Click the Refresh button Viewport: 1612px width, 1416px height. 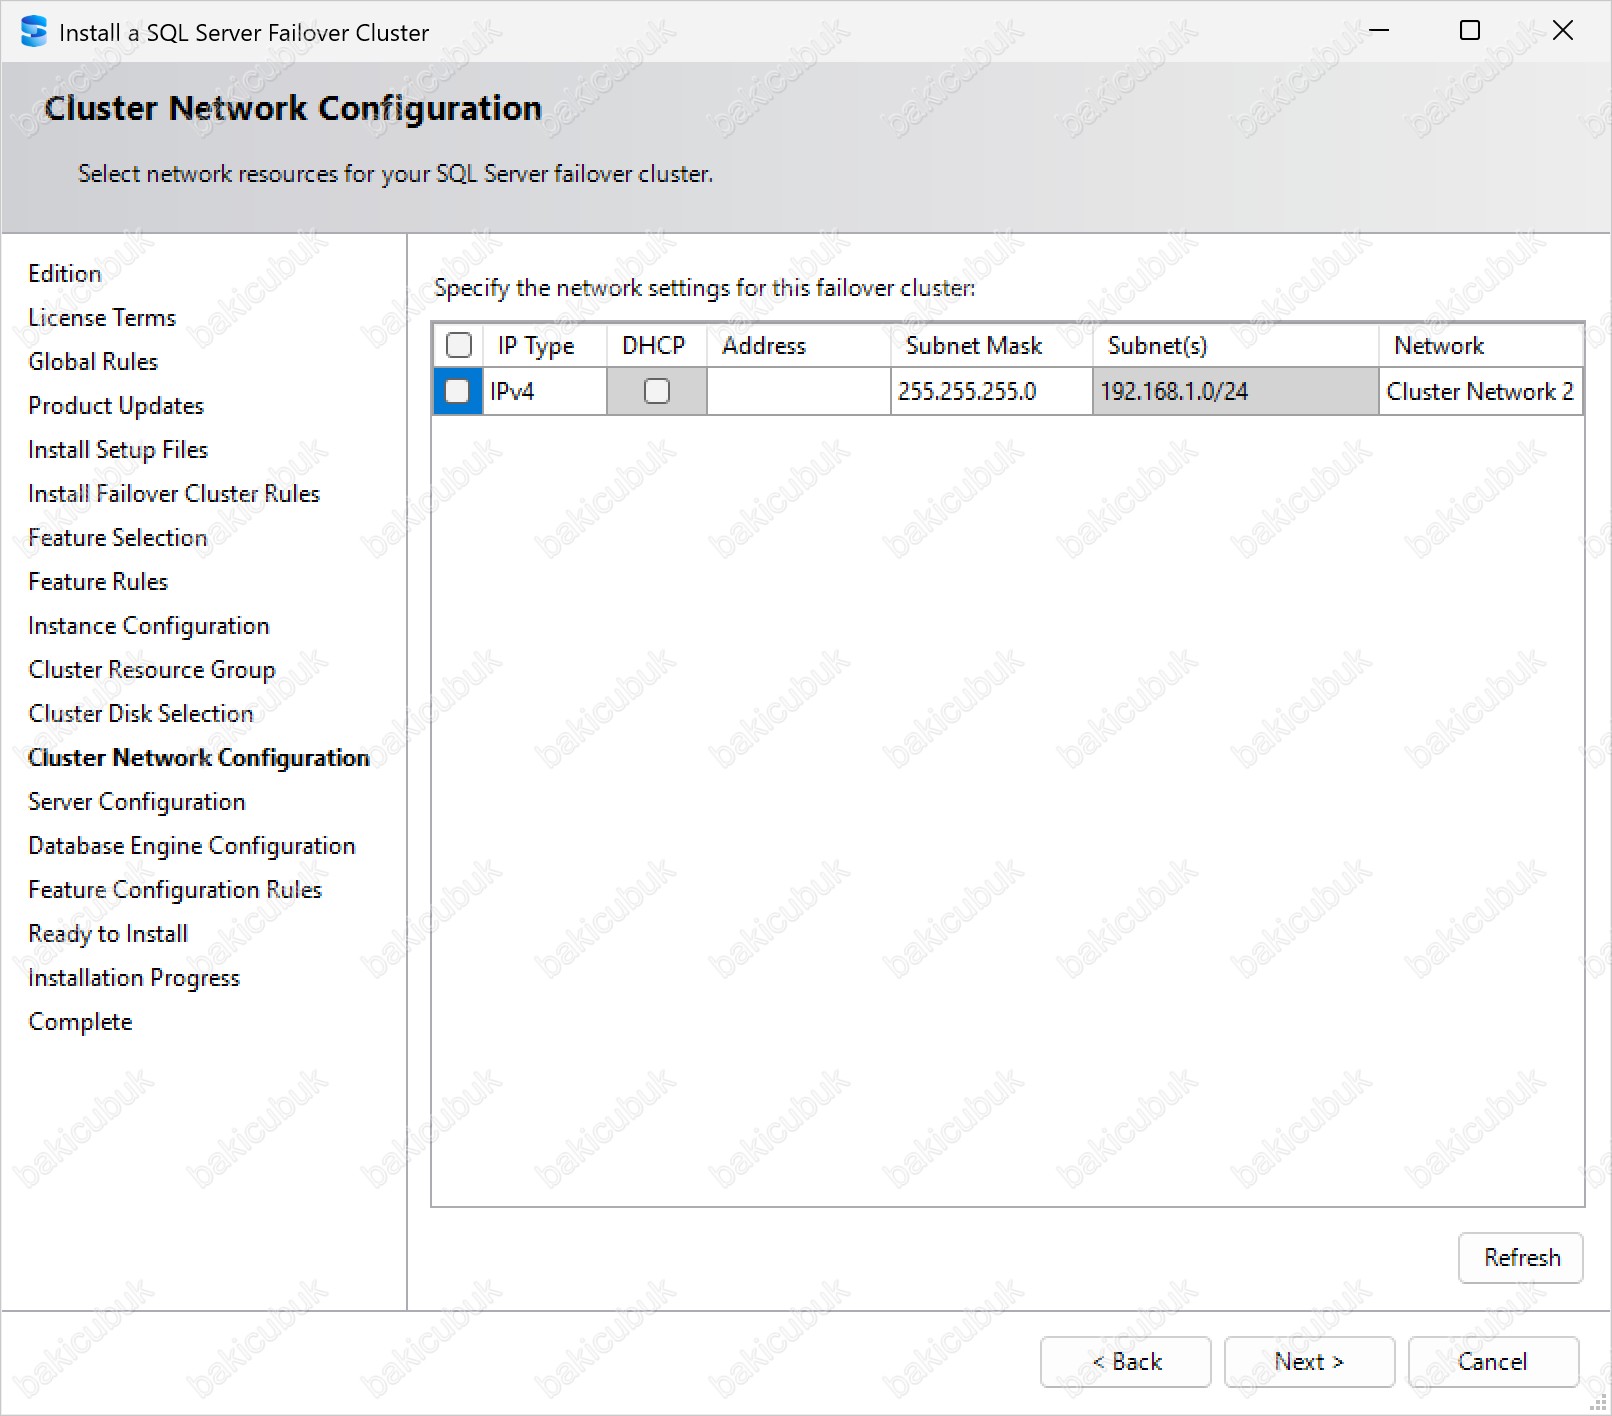tap(1520, 1257)
